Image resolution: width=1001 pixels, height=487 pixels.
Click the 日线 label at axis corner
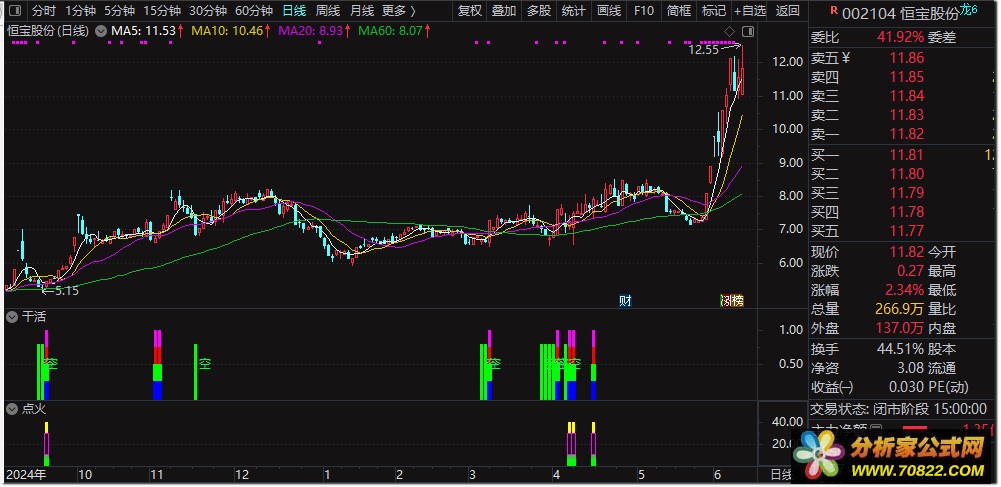[780, 475]
